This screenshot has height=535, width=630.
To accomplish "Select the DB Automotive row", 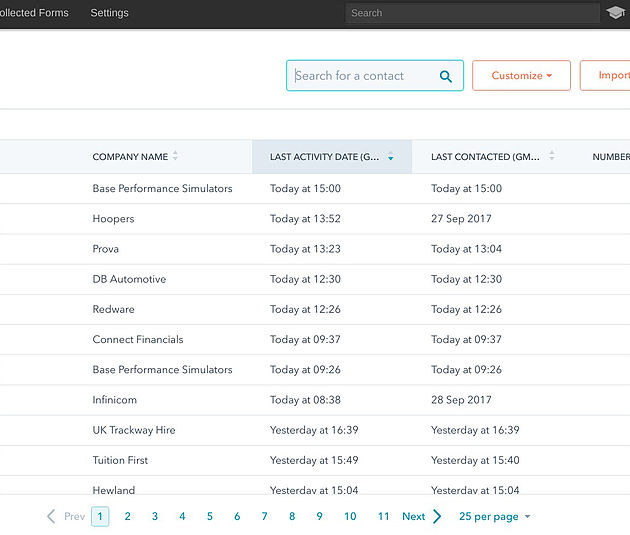I will point(129,279).
